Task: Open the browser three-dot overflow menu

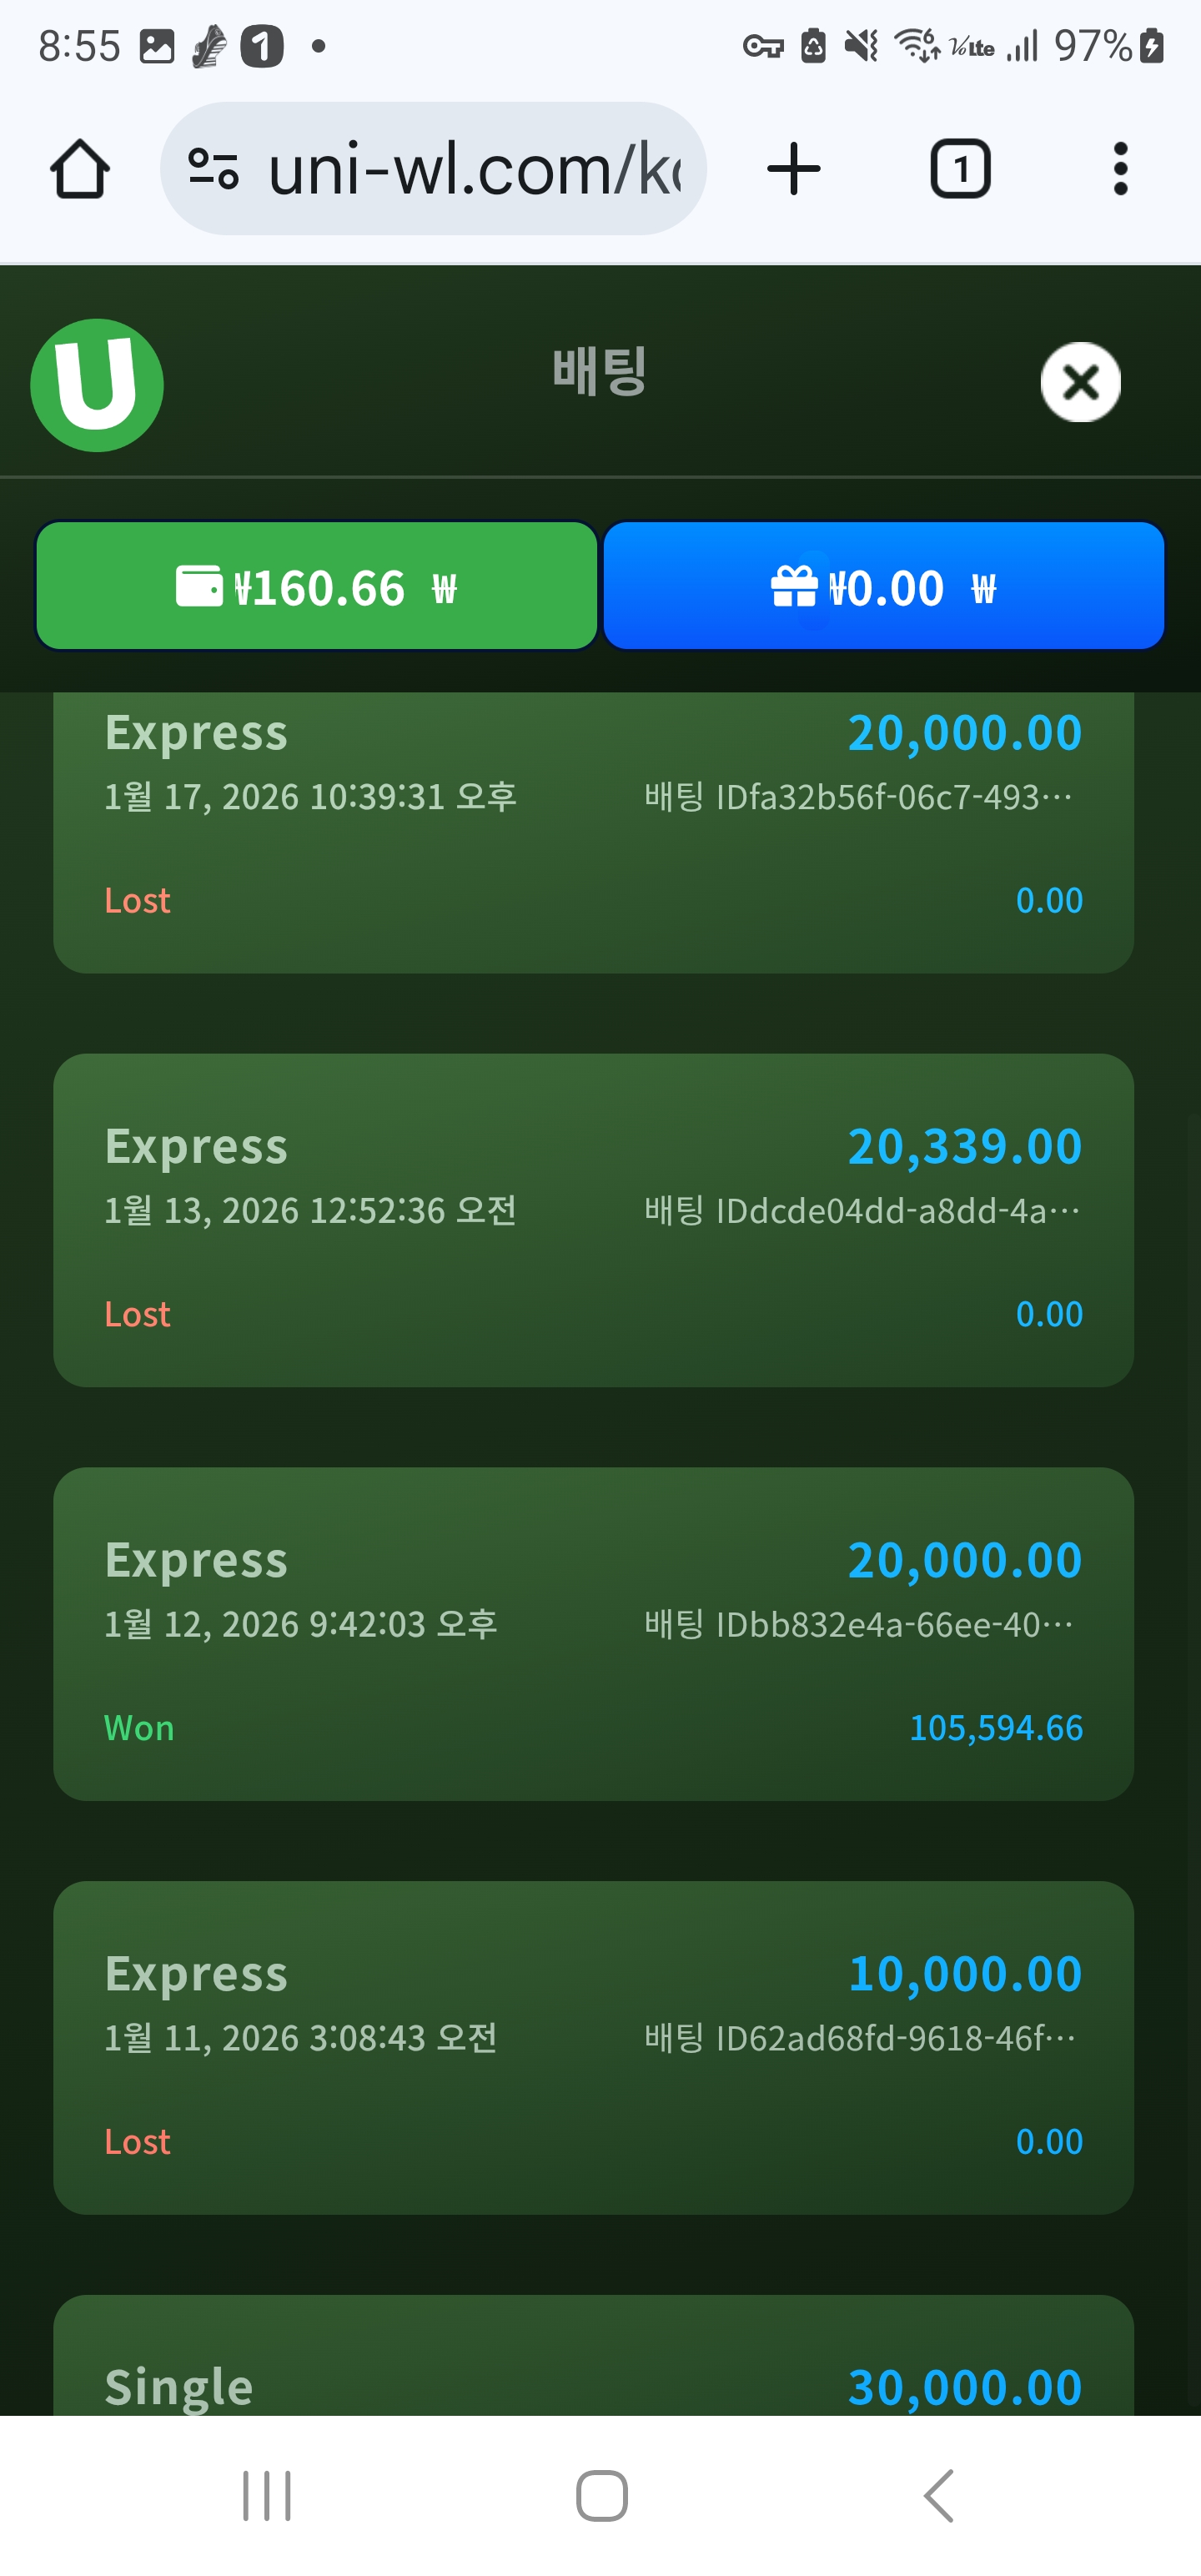Action: tap(1120, 169)
